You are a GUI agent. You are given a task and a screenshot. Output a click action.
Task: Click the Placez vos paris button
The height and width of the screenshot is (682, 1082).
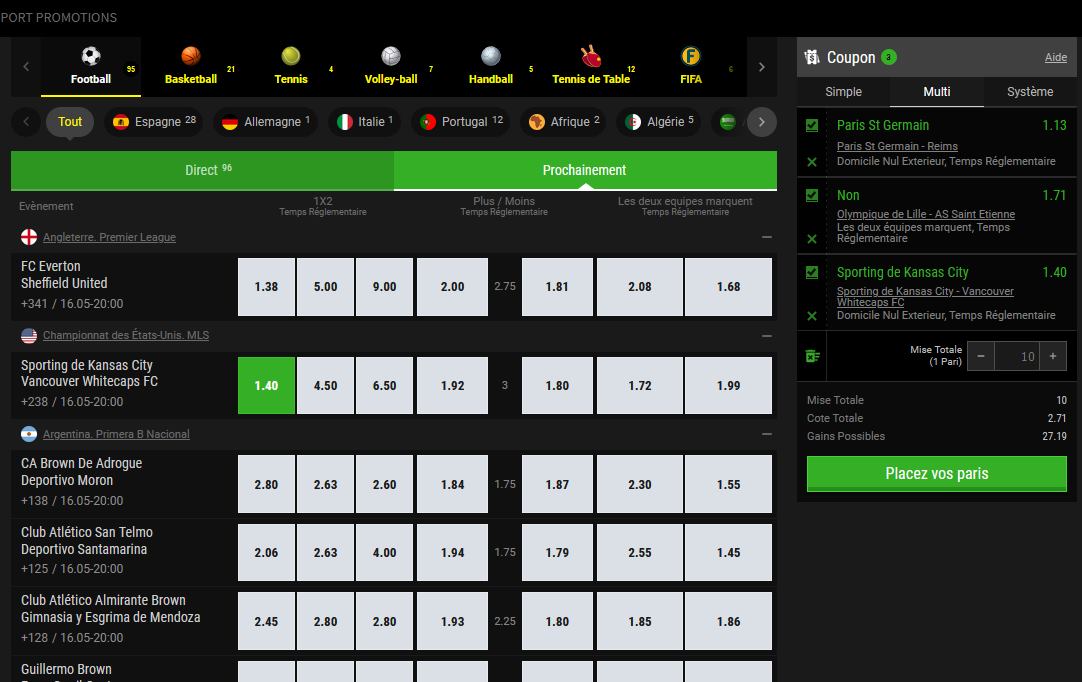(x=936, y=474)
